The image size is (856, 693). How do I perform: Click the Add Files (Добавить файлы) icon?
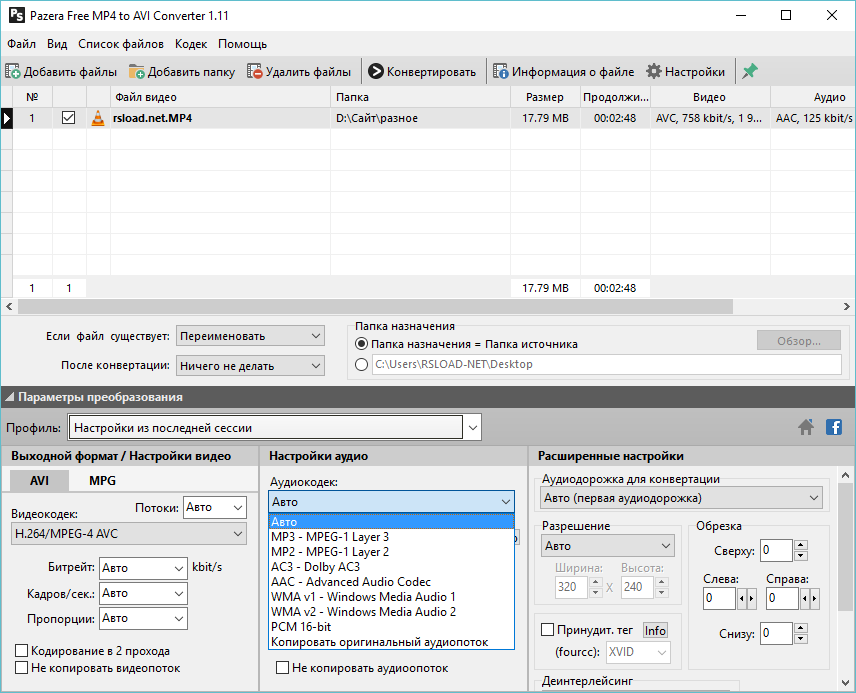tap(13, 72)
